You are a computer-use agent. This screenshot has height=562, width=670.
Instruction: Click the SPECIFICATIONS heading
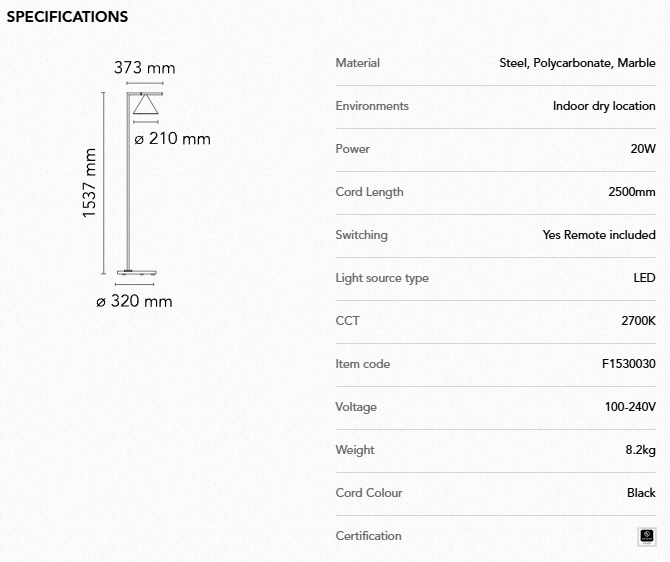pyautogui.click(x=67, y=17)
